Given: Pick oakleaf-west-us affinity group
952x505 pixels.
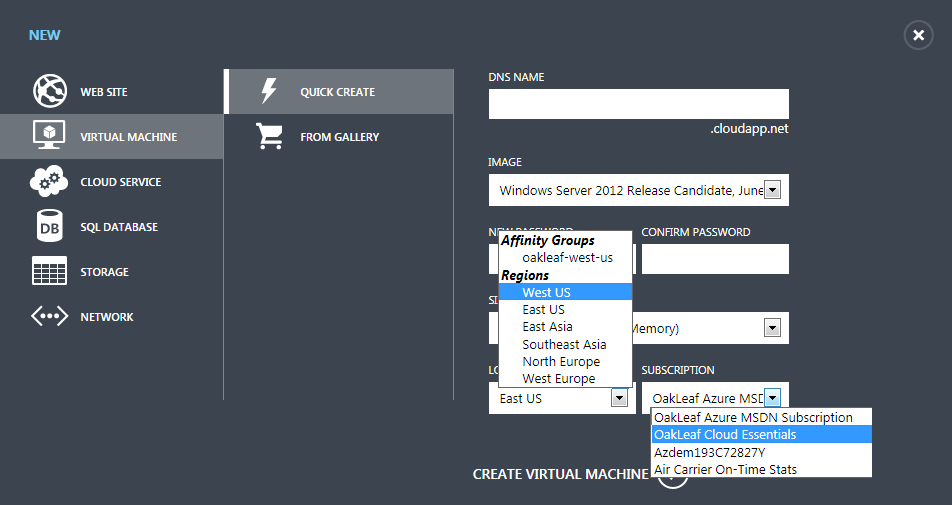Looking at the screenshot, I should [565, 257].
